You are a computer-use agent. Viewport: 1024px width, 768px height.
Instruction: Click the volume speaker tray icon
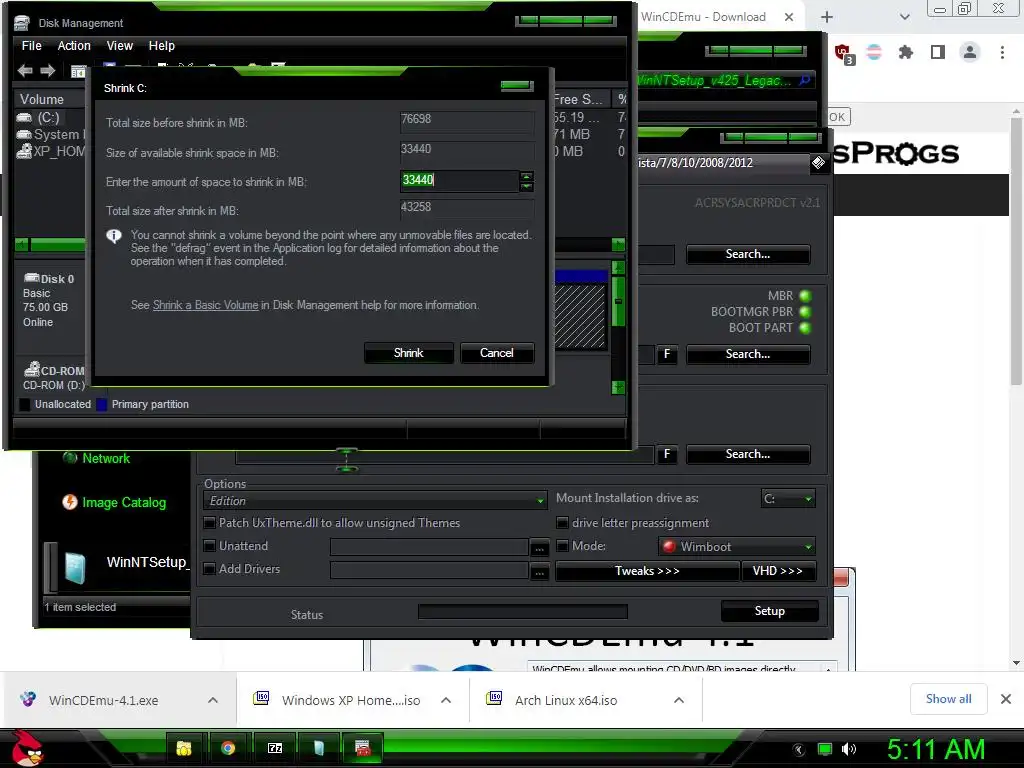coord(848,749)
